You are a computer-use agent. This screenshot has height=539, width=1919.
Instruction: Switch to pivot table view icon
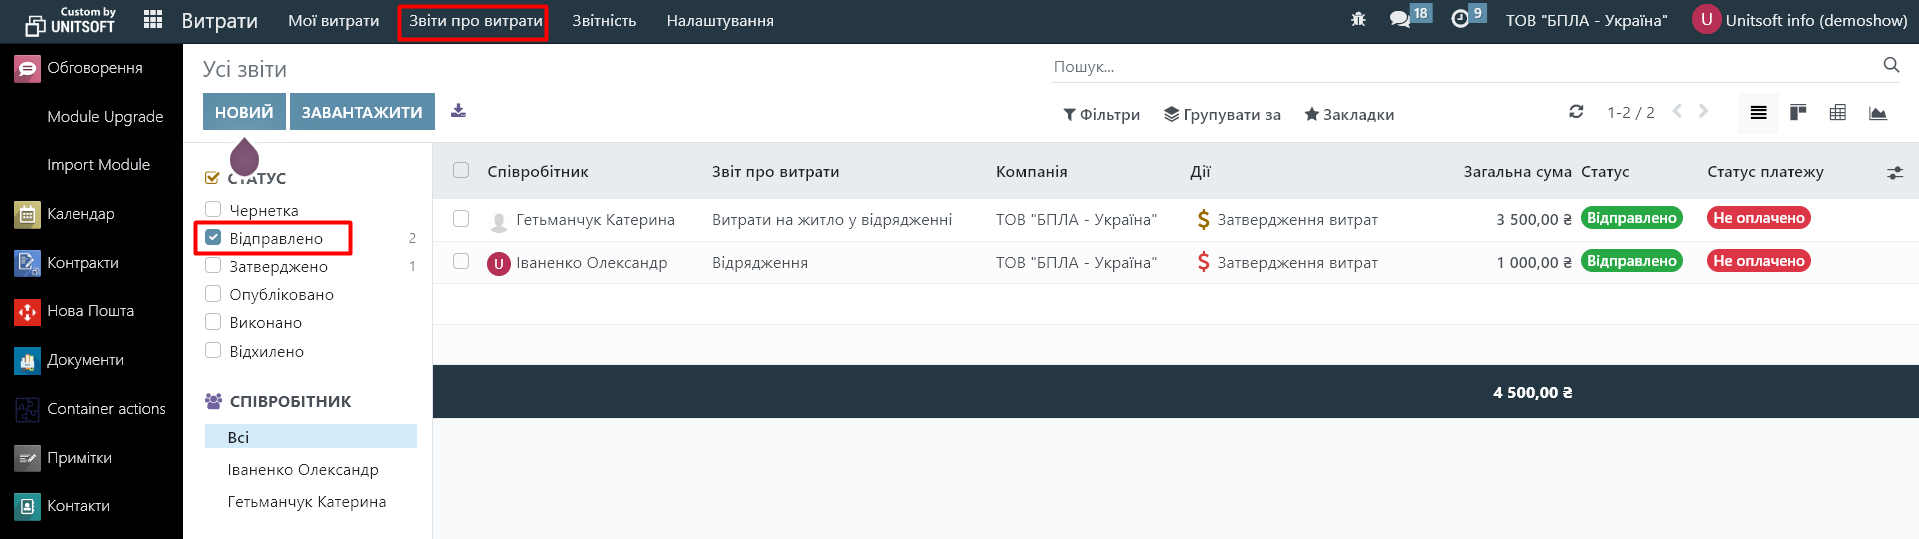(1838, 112)
